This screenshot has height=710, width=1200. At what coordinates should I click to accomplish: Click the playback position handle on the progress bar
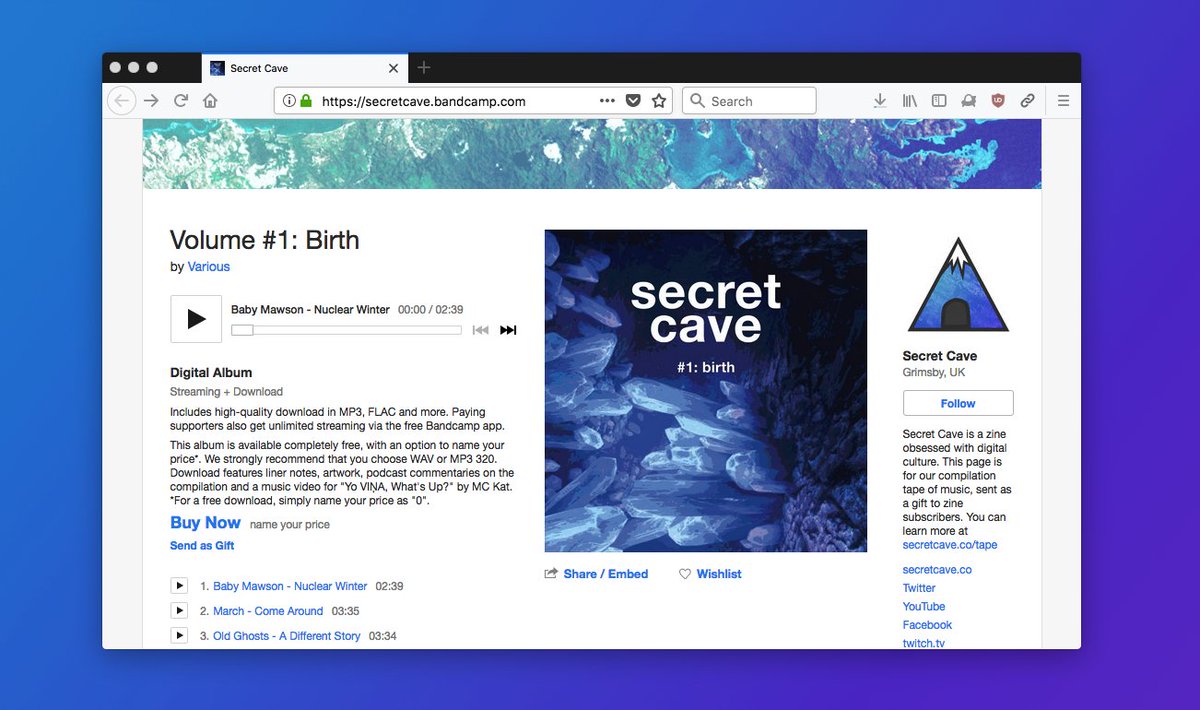(x=242, y=330)
